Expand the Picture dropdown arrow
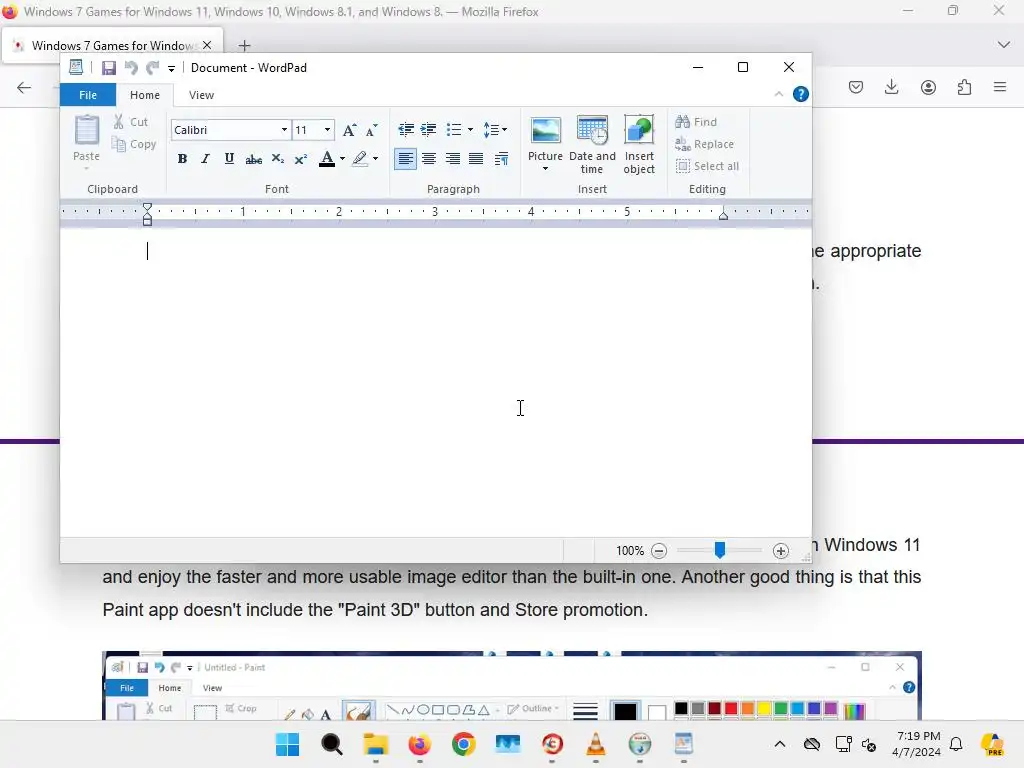1024x768 pixels. [545, 169]
